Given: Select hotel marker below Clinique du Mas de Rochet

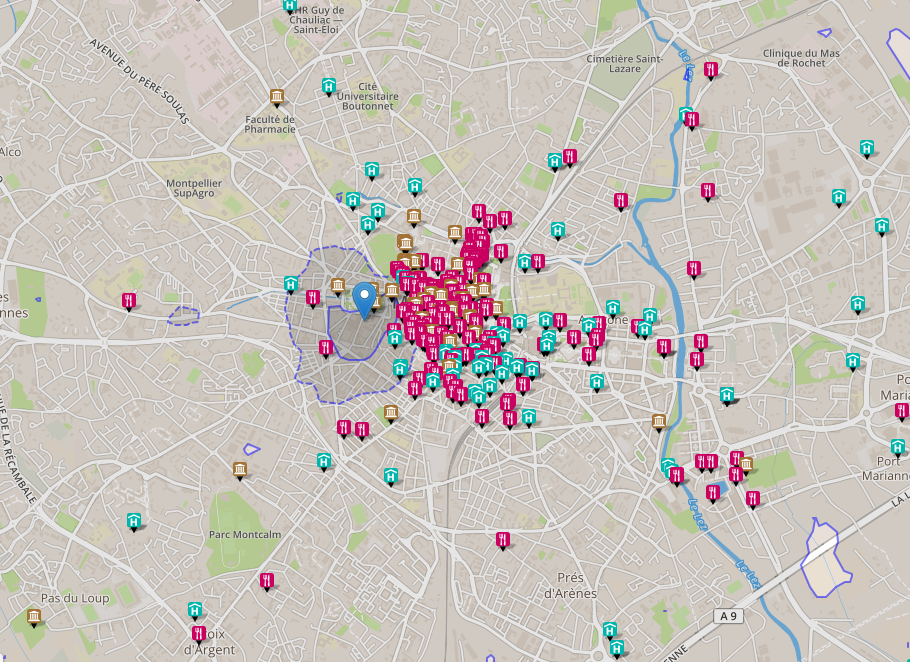Looking at the screenshot, I should 866,149.
